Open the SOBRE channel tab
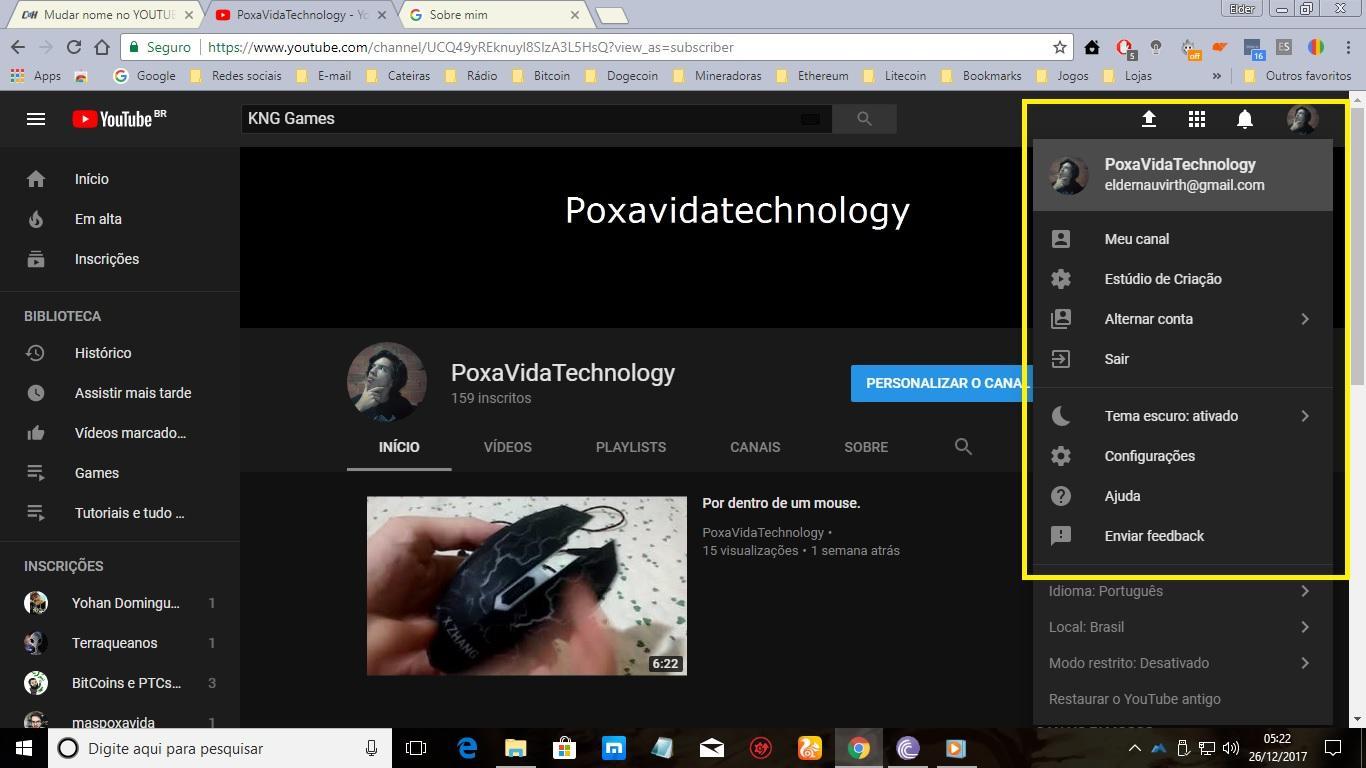Image resolution: width=1366 pixels, height=768 pixels. 866,447
